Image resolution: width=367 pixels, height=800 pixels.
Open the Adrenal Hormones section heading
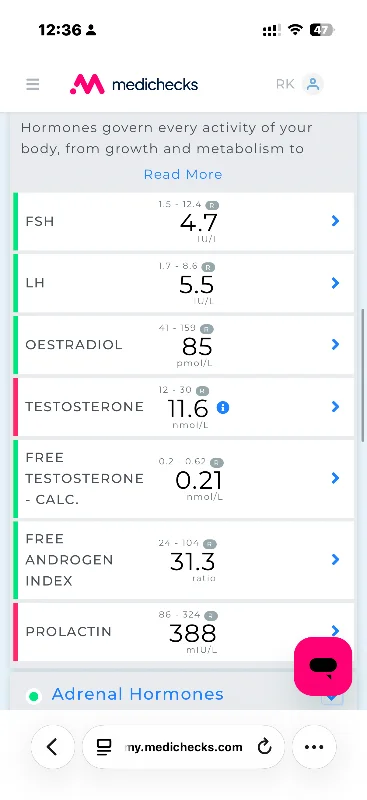click(138, 694)
